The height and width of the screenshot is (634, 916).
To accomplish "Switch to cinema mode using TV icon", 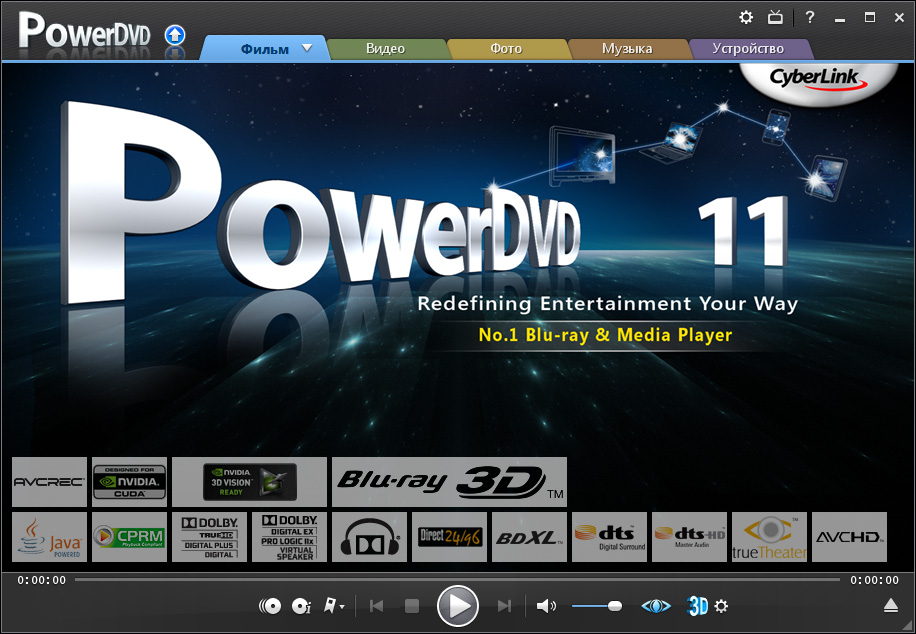I will [775, 17].
